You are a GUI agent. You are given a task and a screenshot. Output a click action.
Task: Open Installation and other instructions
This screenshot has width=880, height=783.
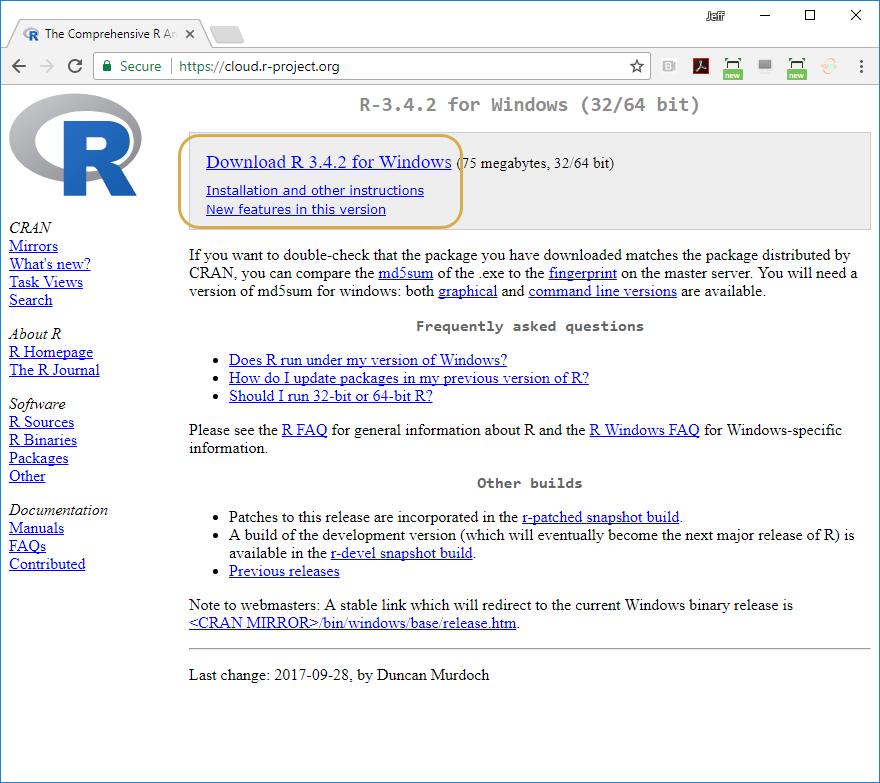click(314, 190)
